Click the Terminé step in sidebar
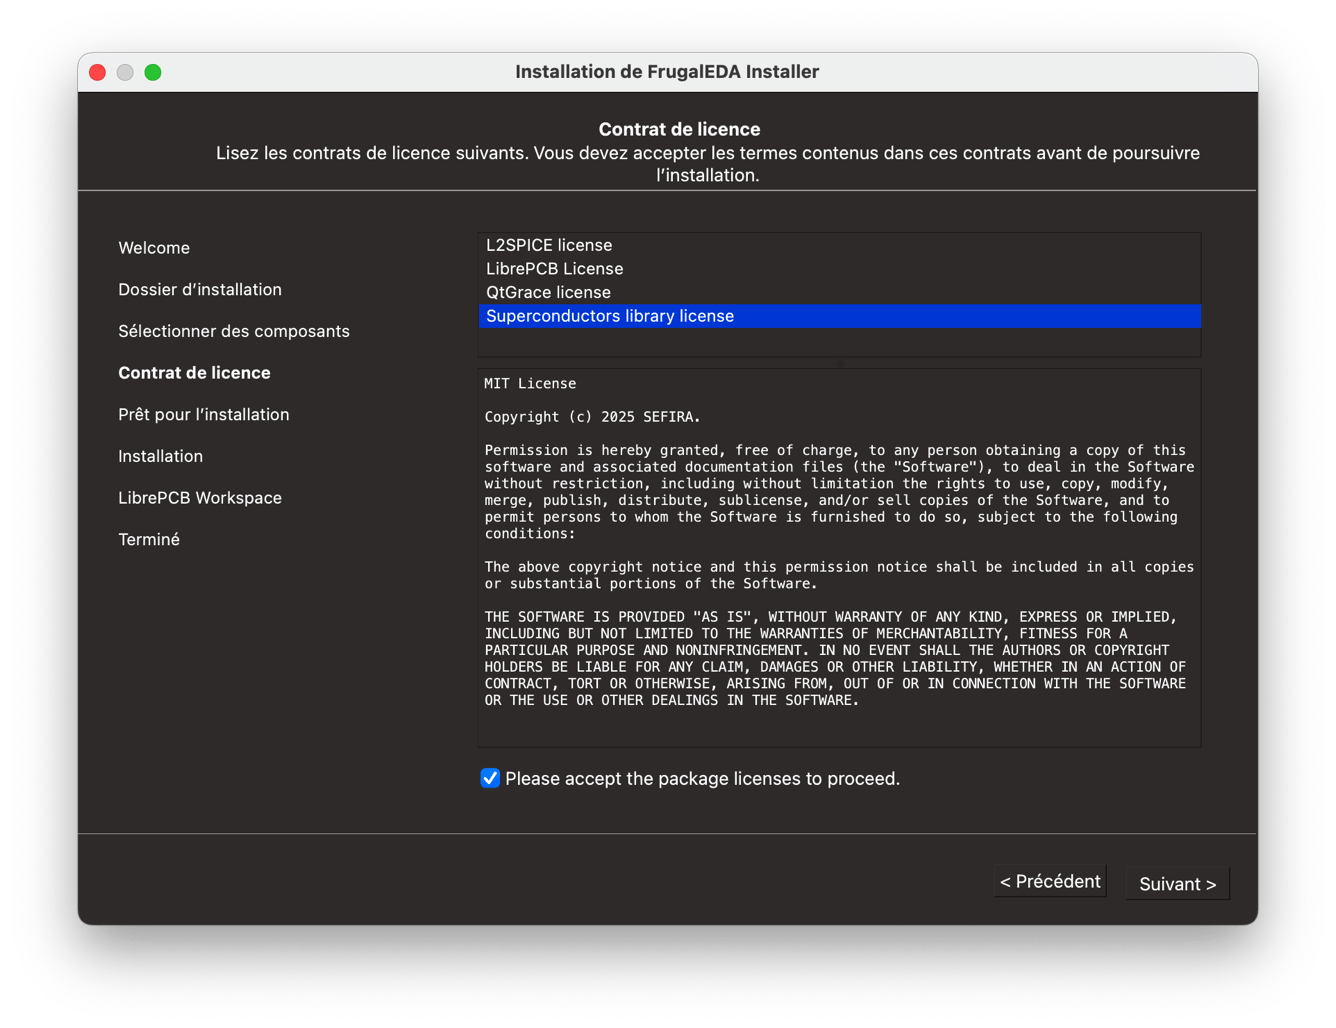The image size is (1336, 1028). (149, 539)
